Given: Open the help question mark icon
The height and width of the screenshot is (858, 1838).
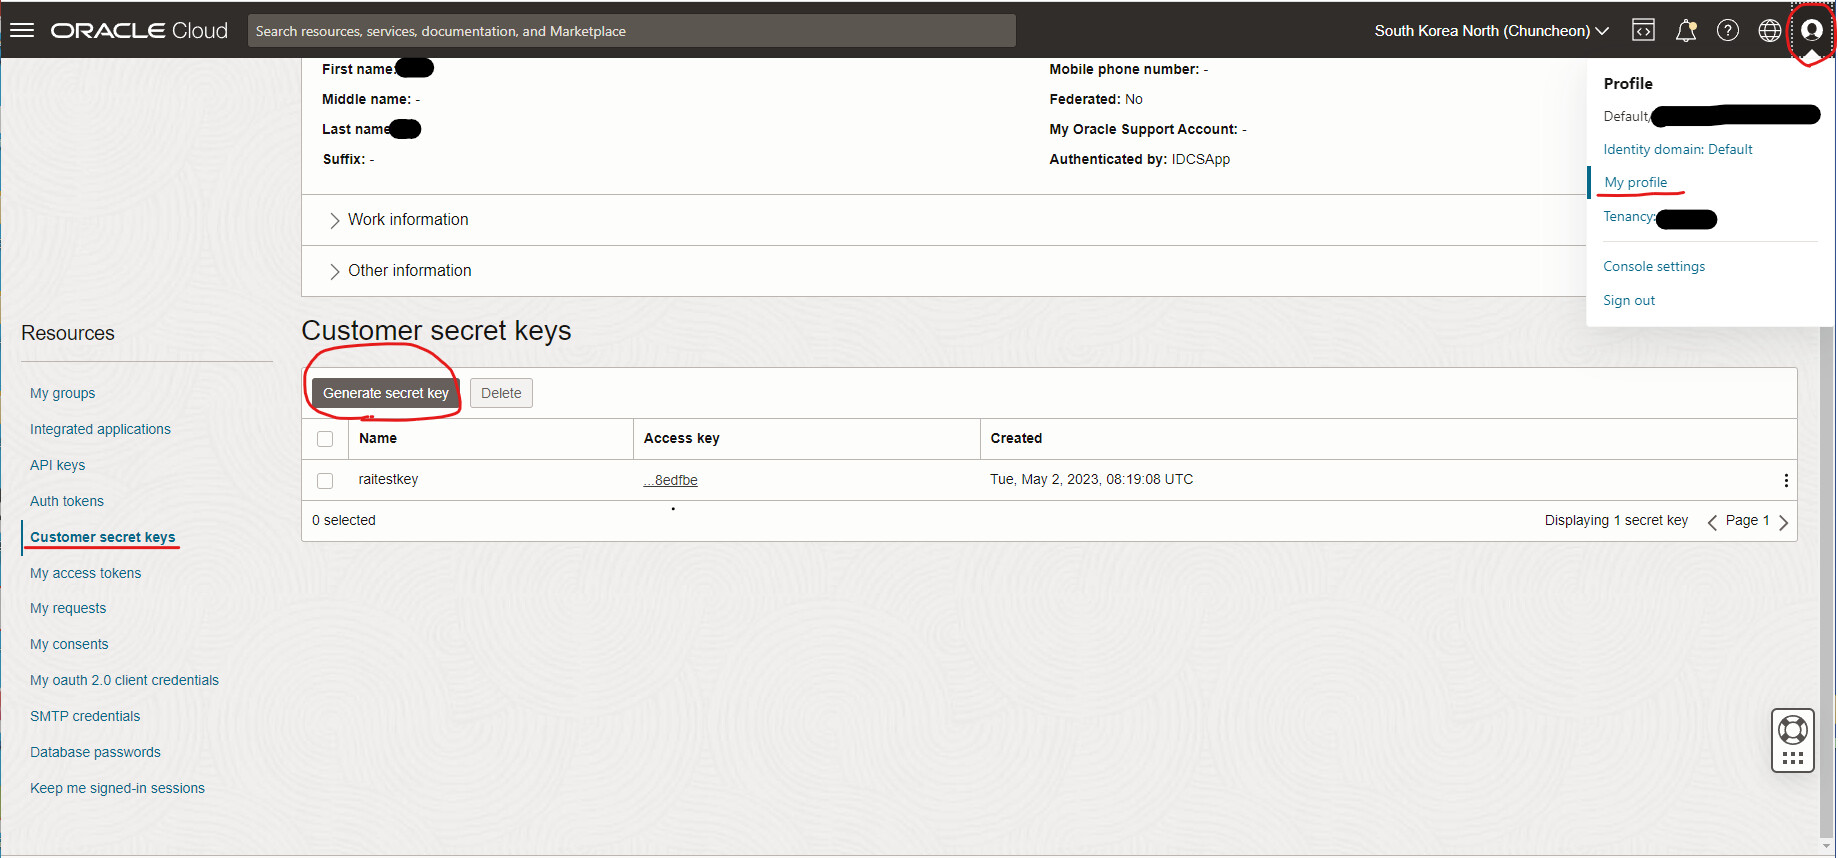Looking at the screenshot, I should [1728, 30].
